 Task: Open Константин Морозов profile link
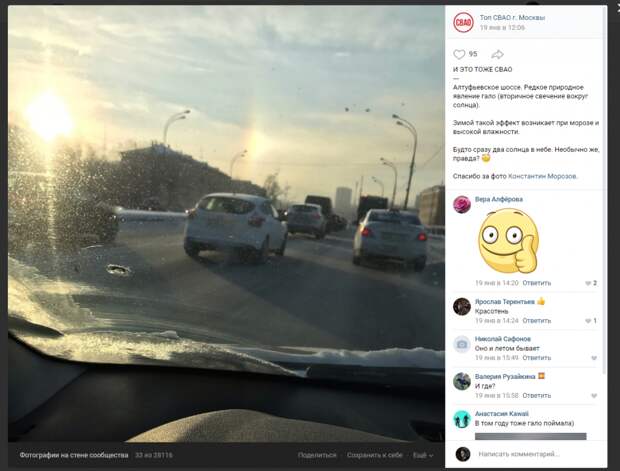point(542,176)
